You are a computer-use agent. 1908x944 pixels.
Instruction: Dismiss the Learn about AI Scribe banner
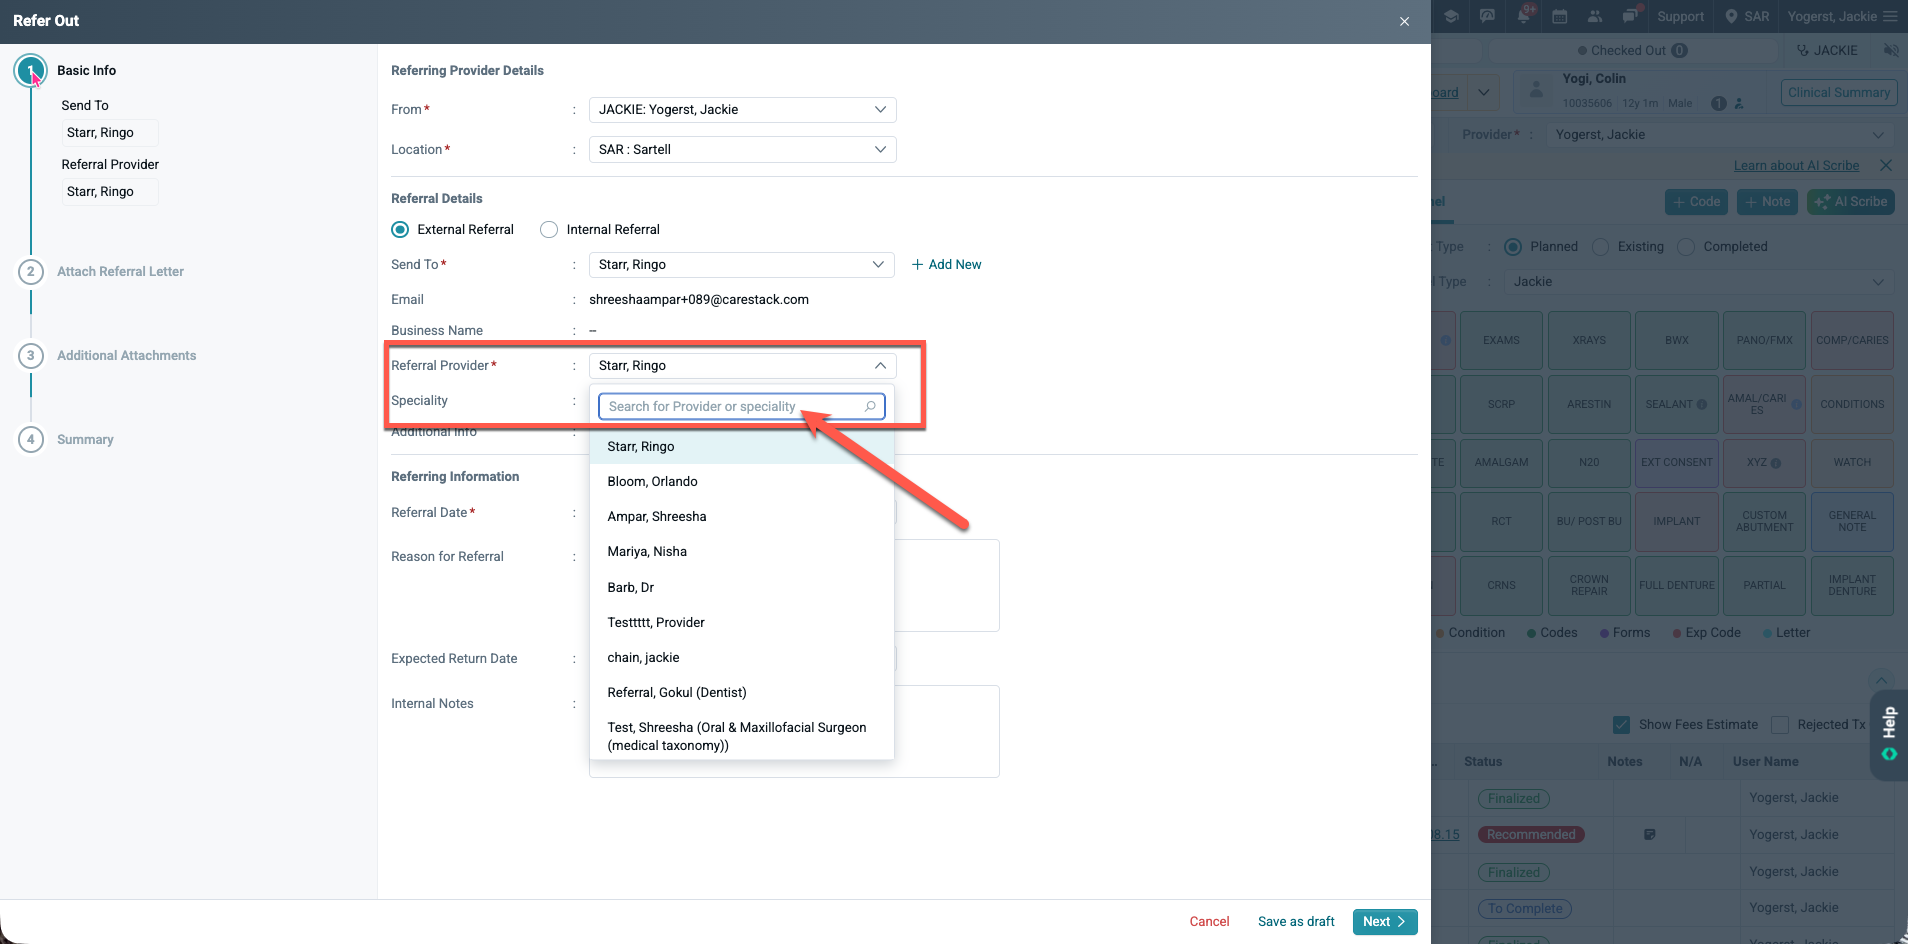pyautogui.click(x=1886, y=165)
